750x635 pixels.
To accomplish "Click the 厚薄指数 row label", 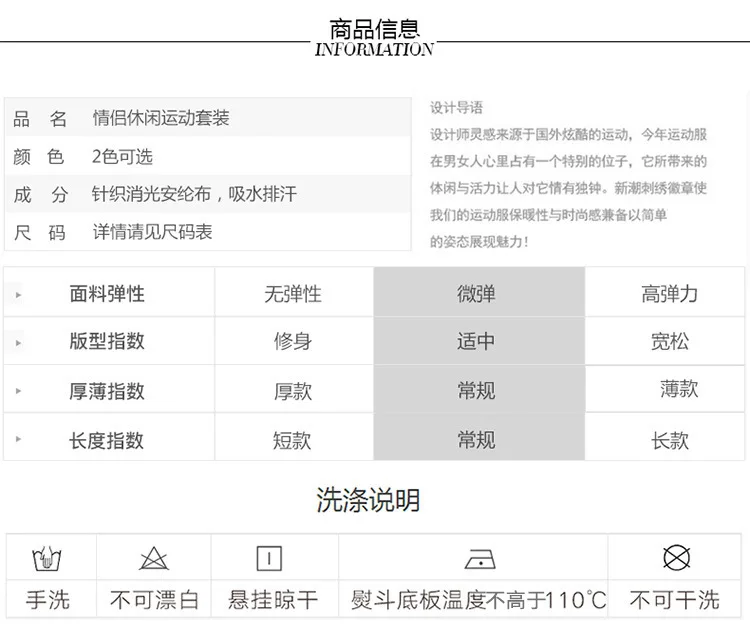I will coord(107,391).
